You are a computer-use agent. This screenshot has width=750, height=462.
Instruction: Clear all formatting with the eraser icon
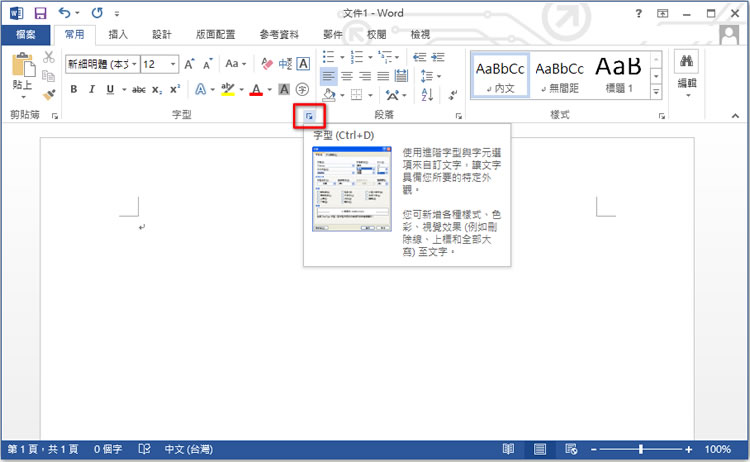267,64
